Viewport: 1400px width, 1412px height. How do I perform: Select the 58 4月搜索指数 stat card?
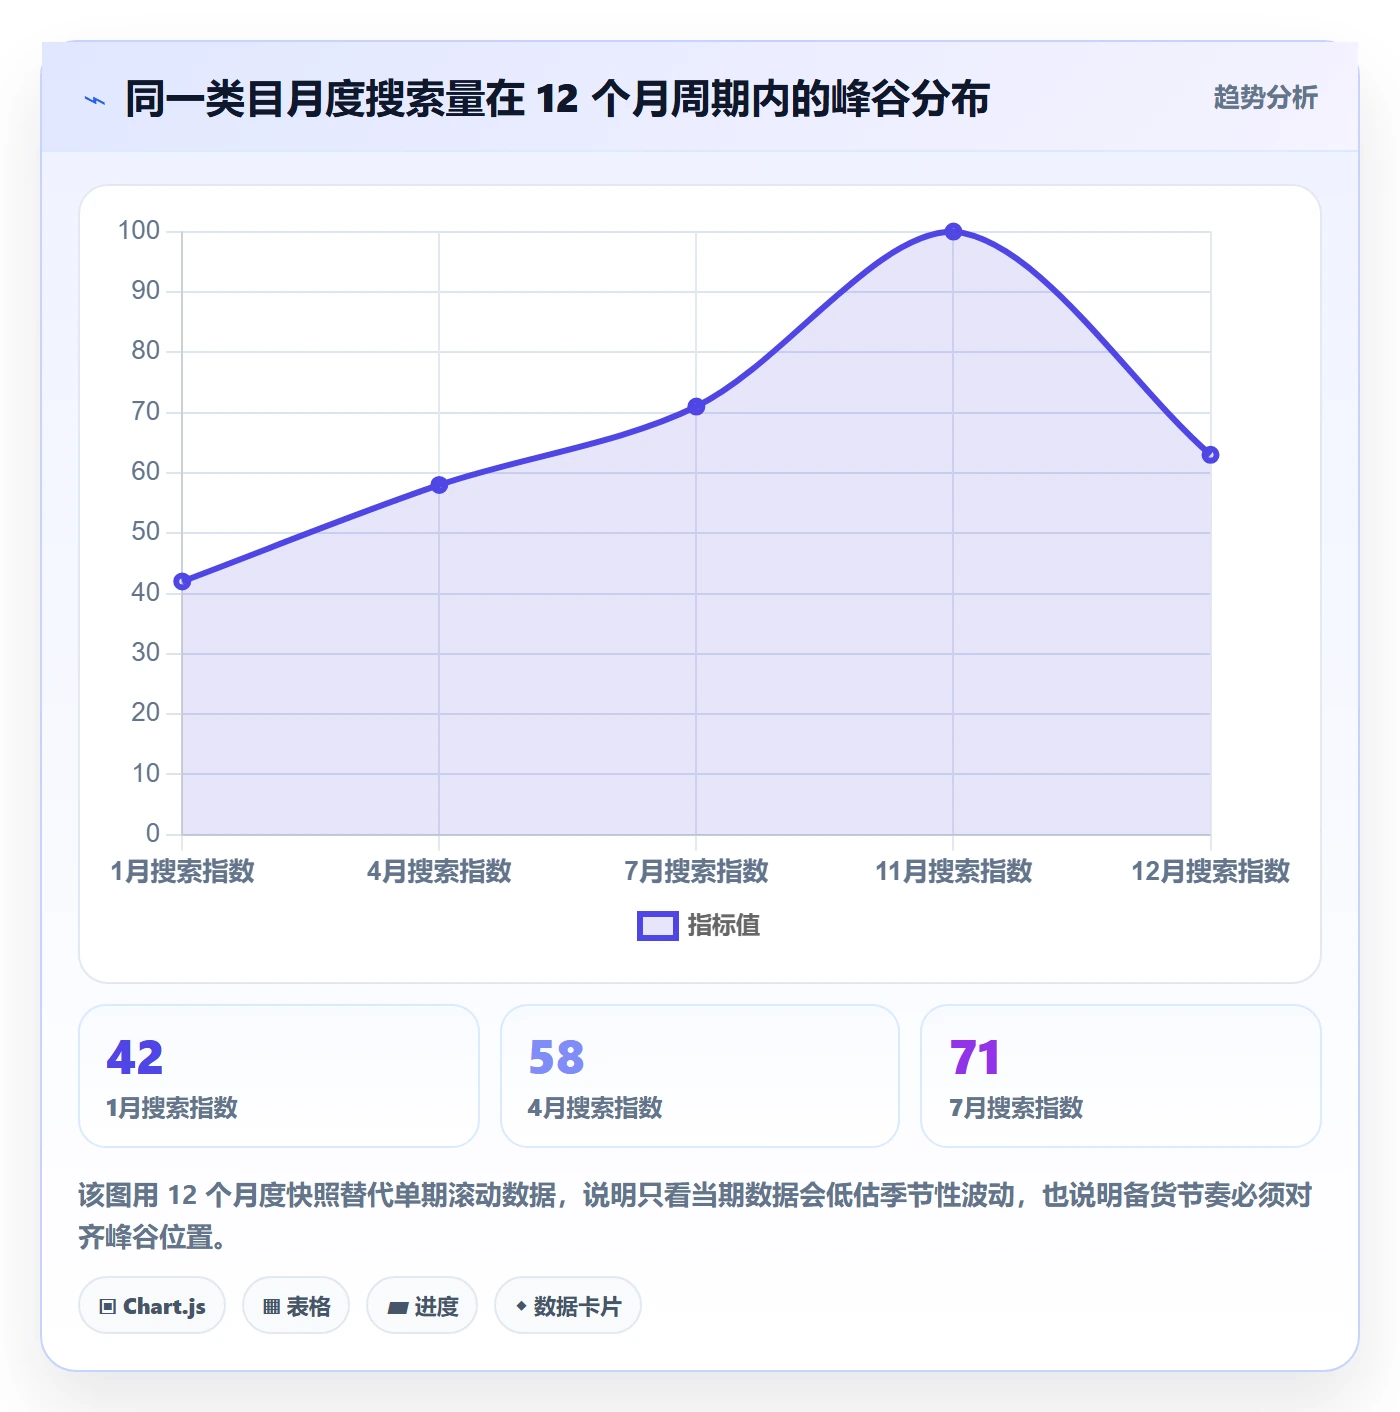(x=700, y=1076)
